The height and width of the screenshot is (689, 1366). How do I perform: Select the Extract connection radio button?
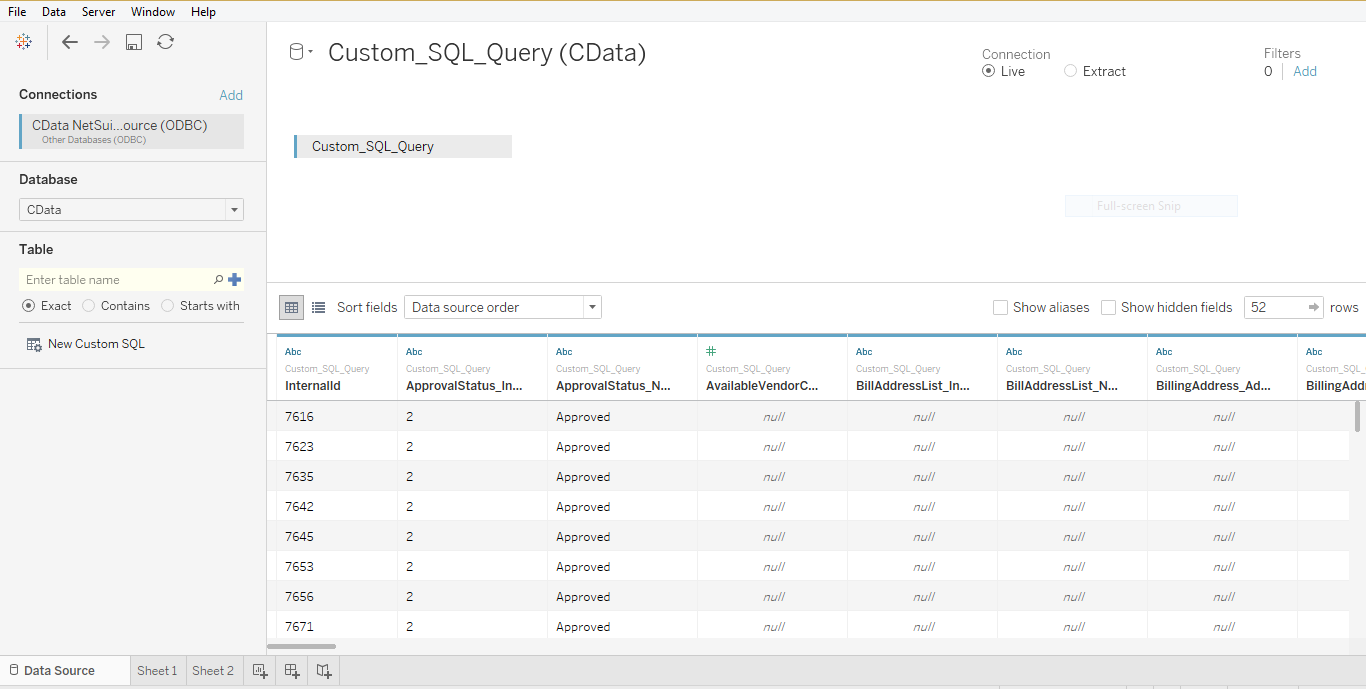point(1069,71)
